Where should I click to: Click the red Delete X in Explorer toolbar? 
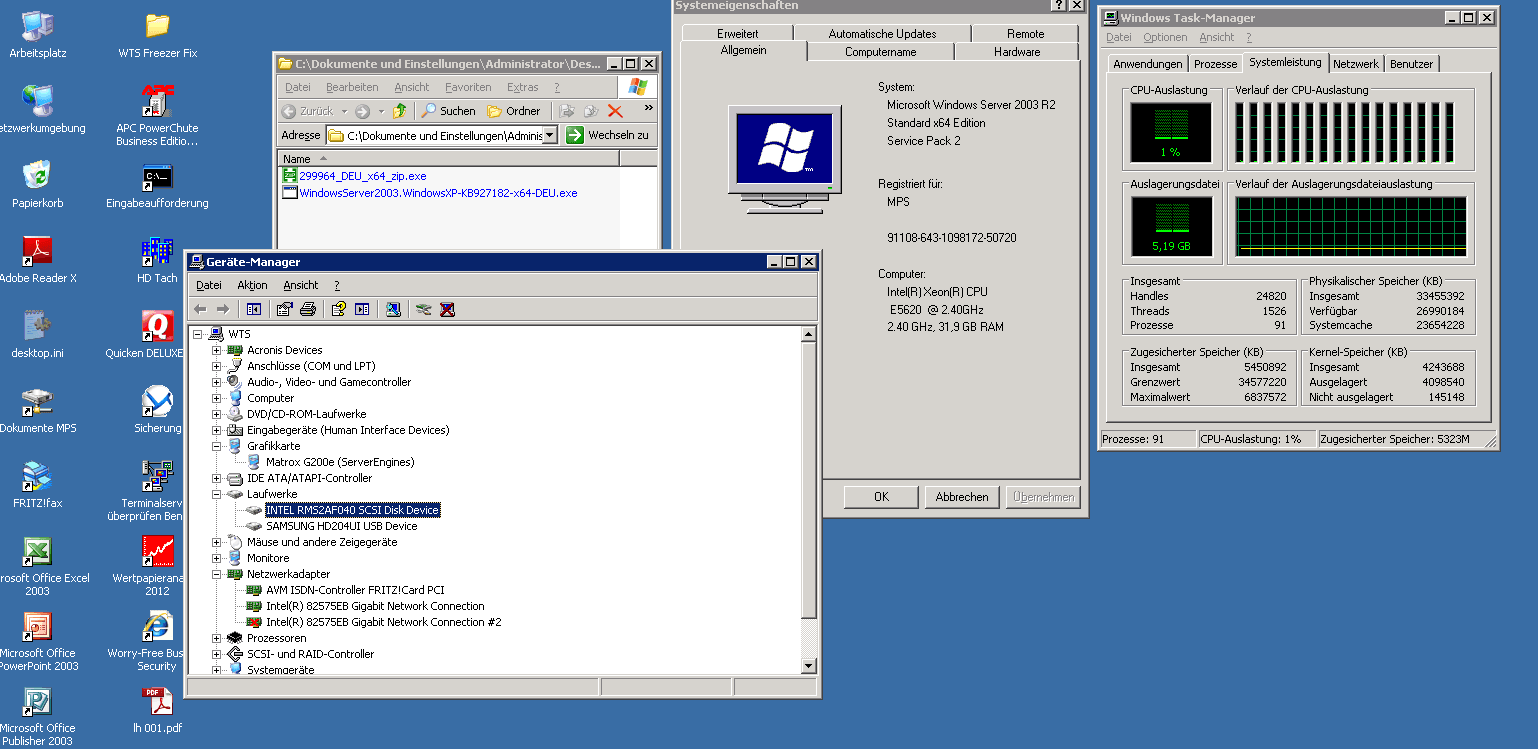coord(615,111)
